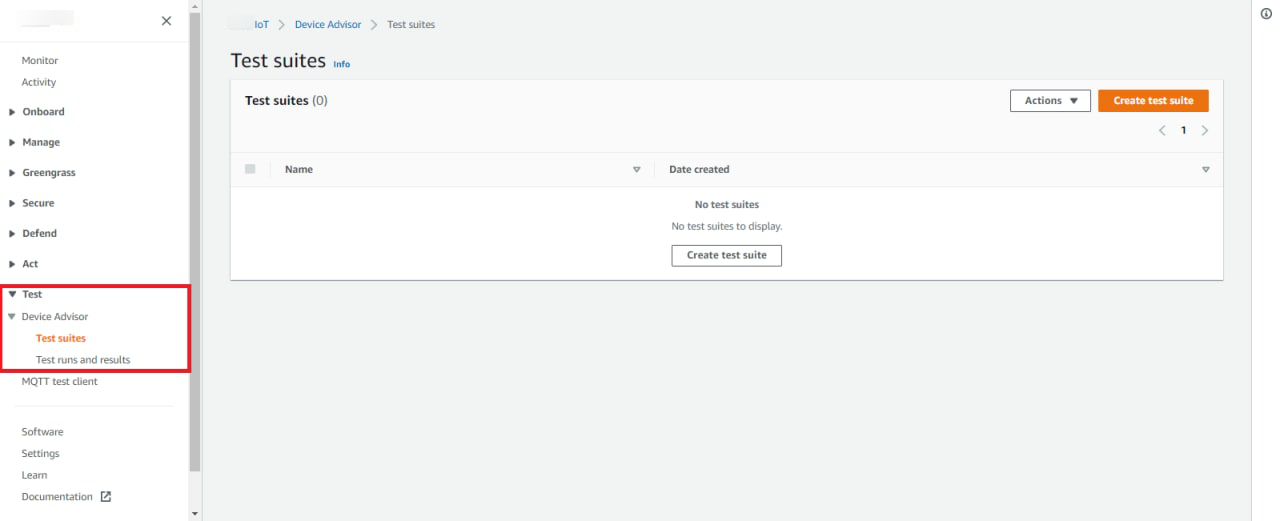Screen dimensions: 1280x521
Task: Select MQTT test client in the sidebar
Action: coord(60,382)
